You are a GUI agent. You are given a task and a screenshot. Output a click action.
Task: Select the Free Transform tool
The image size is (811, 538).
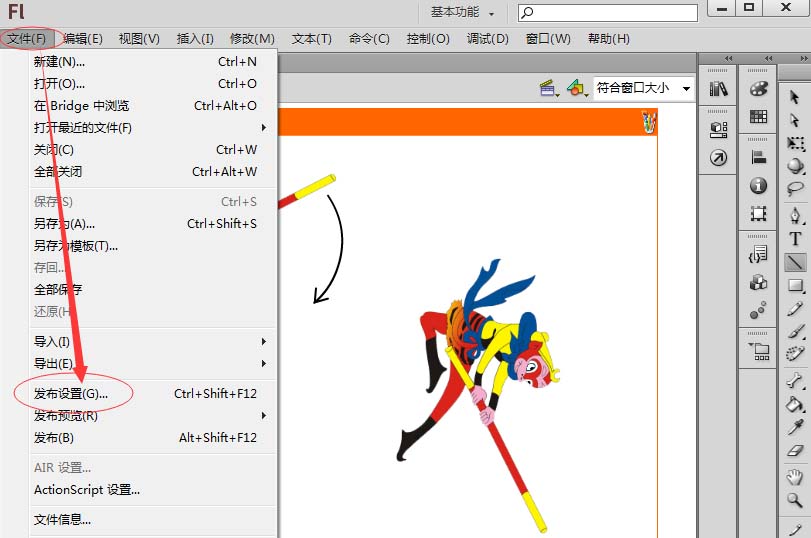point(795,143)
